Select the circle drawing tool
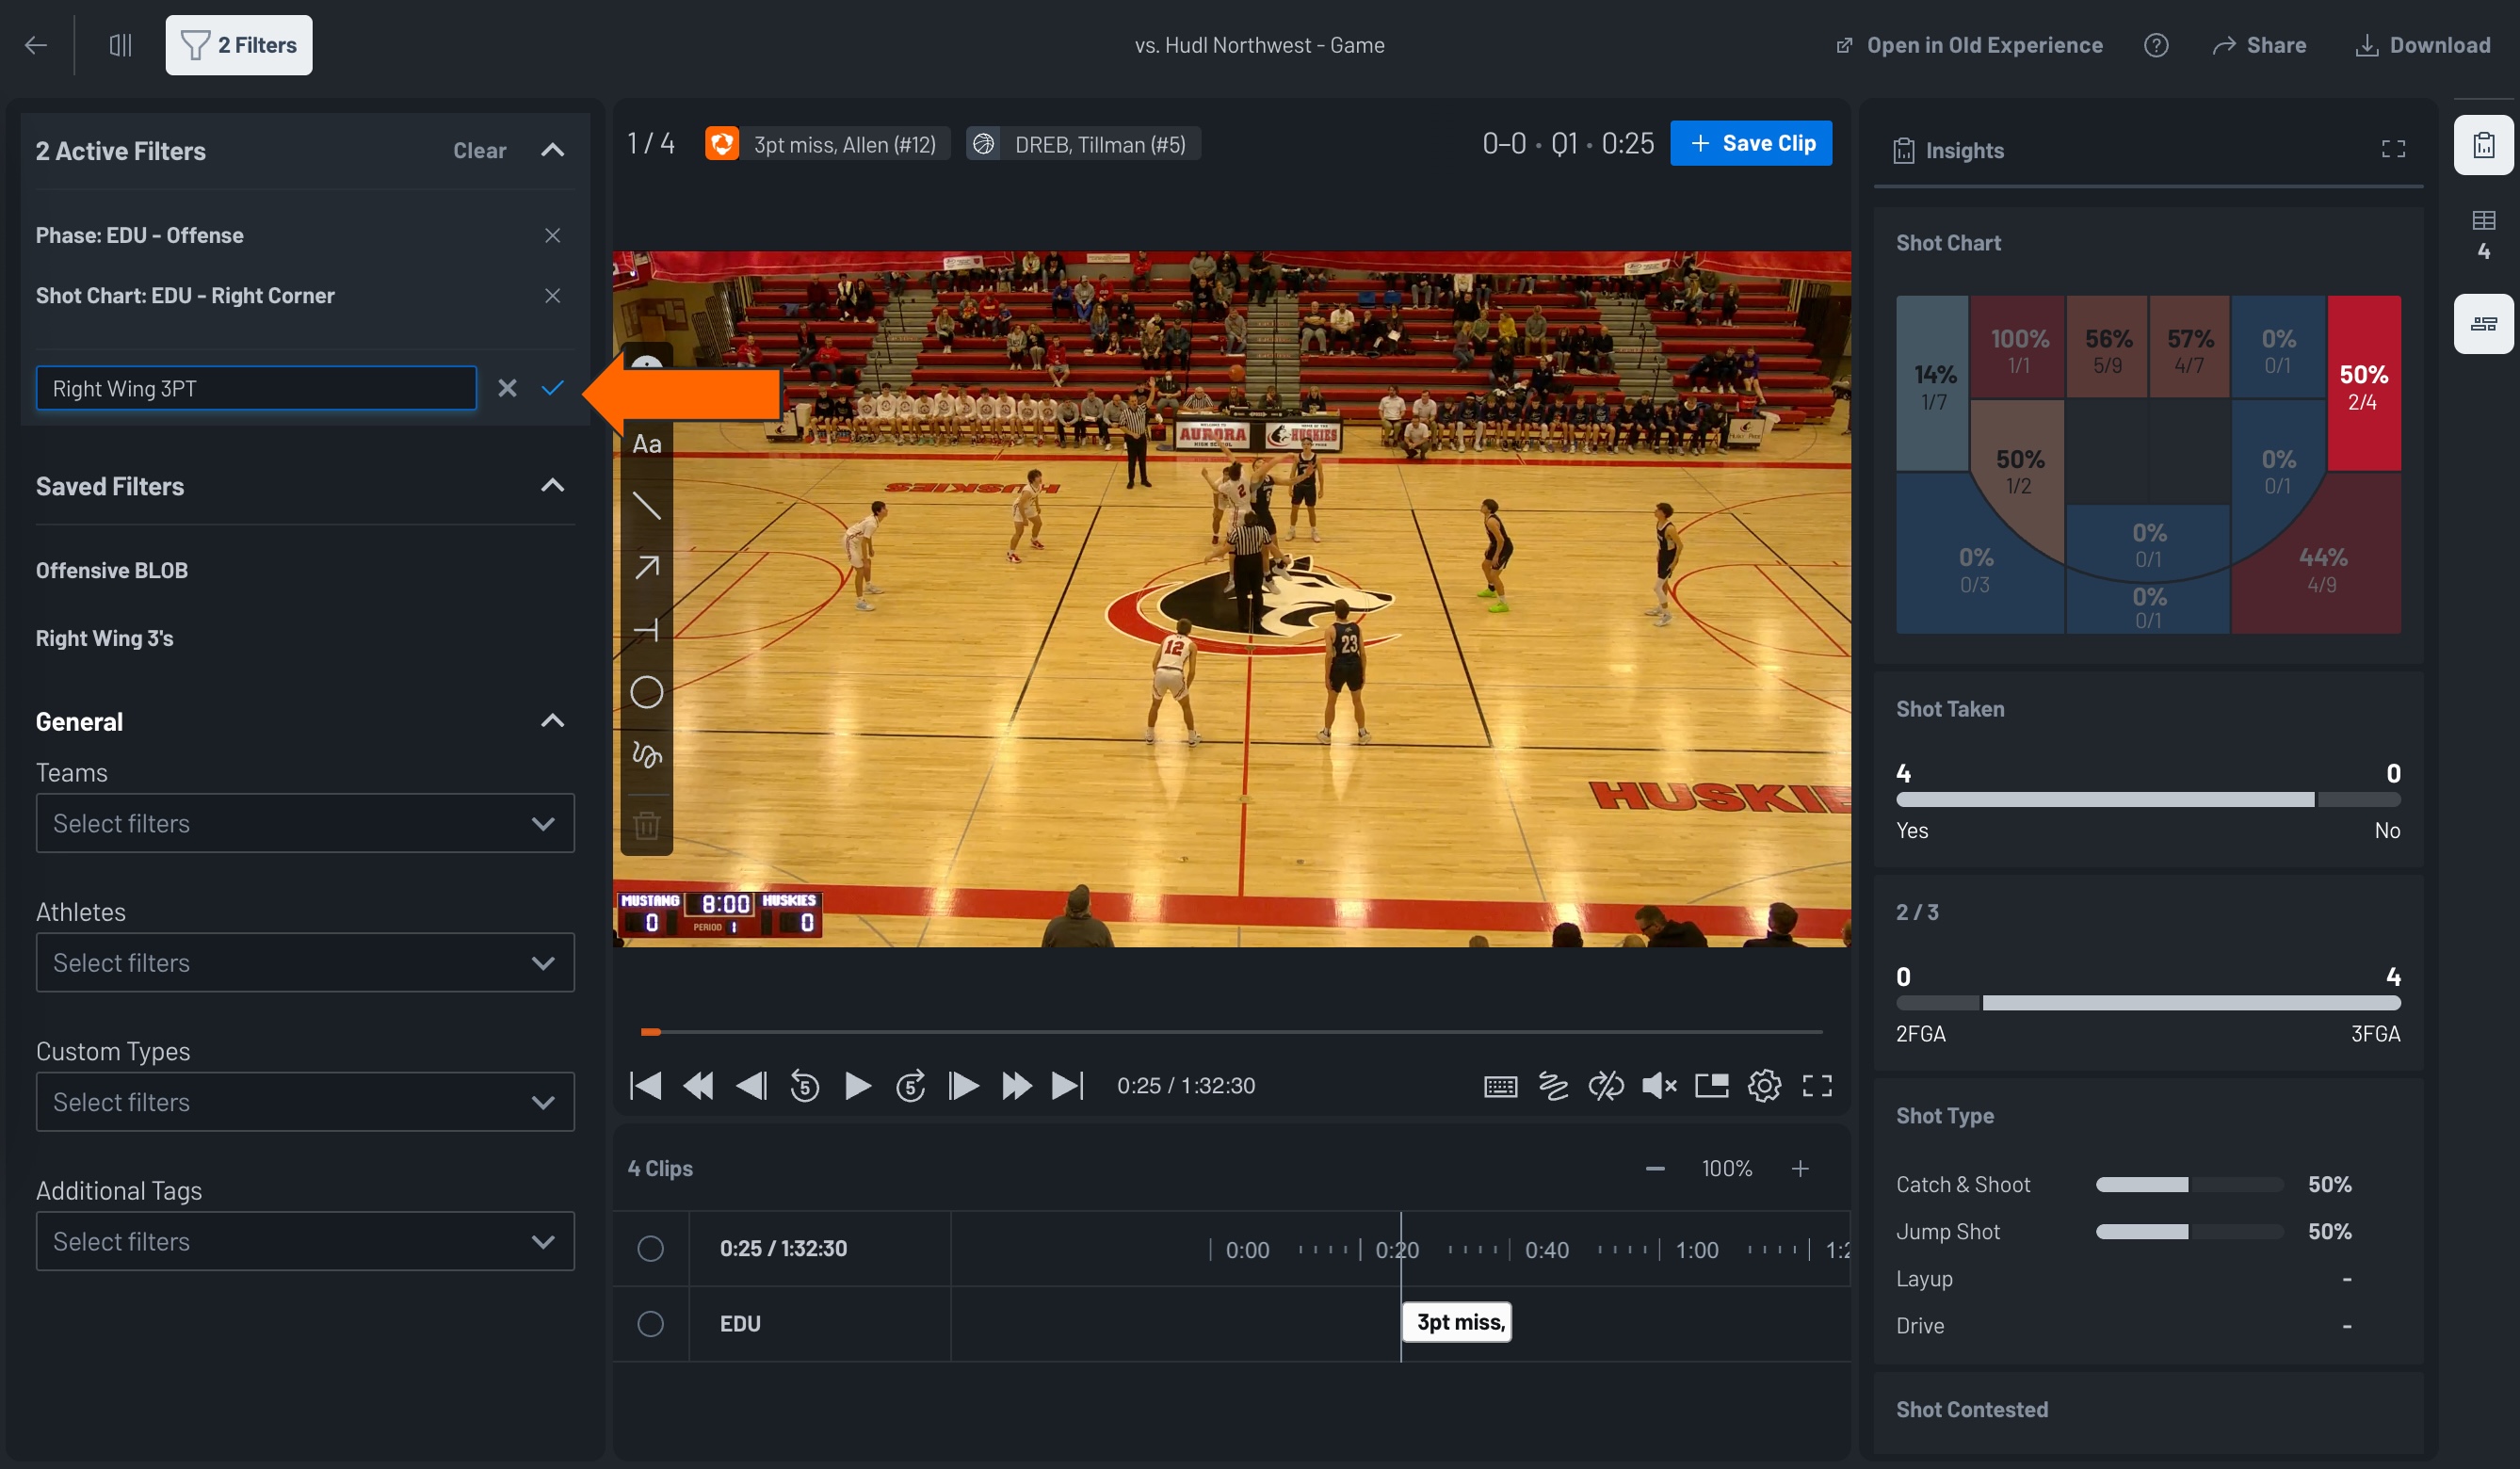This screenshot has height=1469, width=2520. 647,691
